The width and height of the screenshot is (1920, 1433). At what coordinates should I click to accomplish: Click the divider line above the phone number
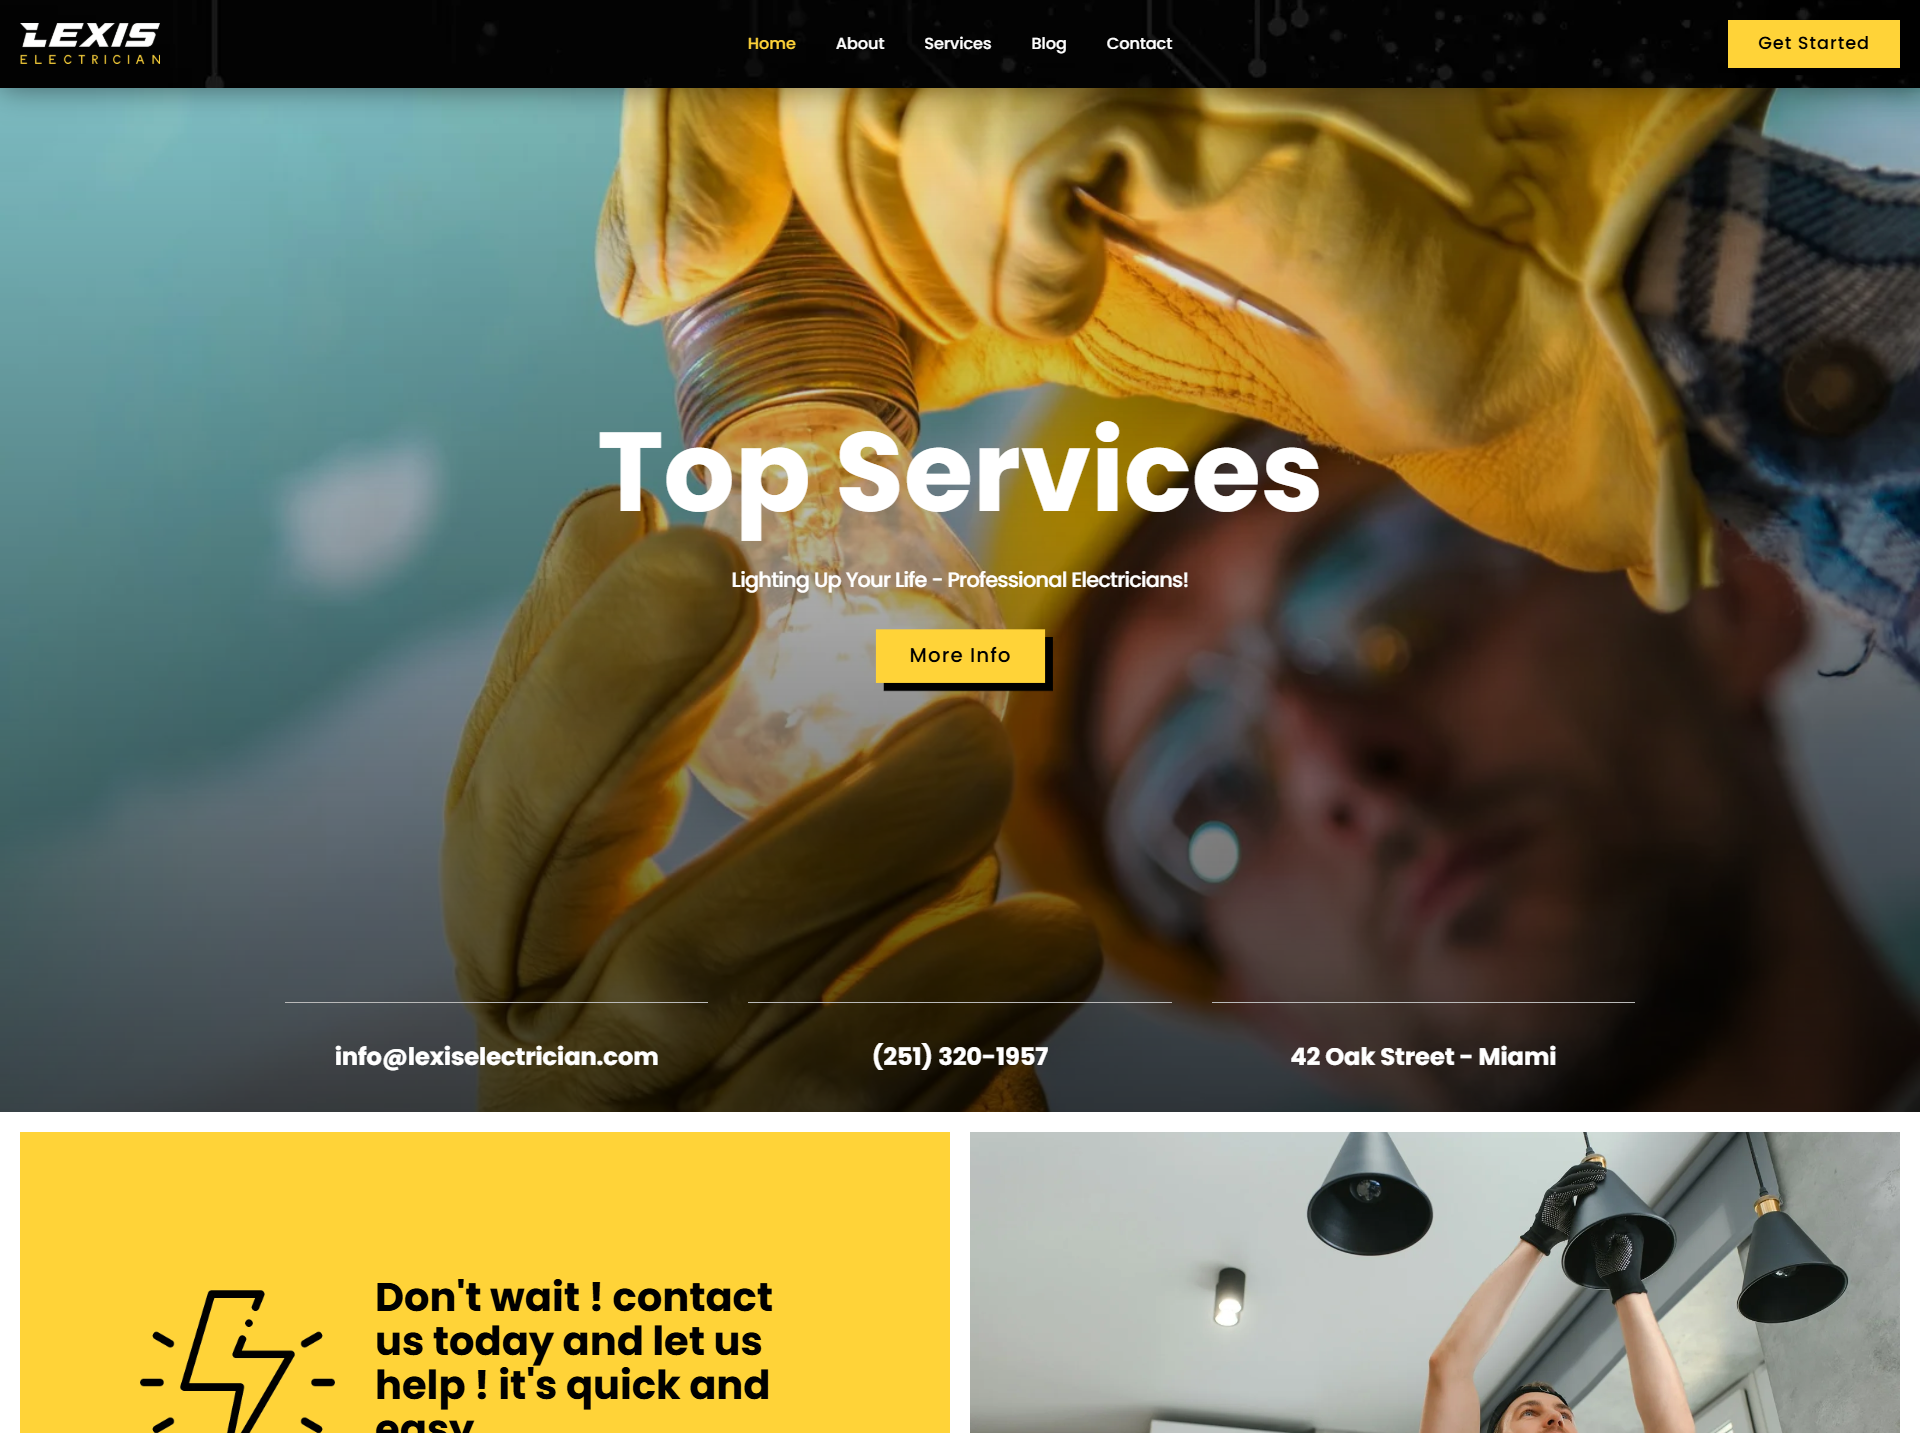960,1002
